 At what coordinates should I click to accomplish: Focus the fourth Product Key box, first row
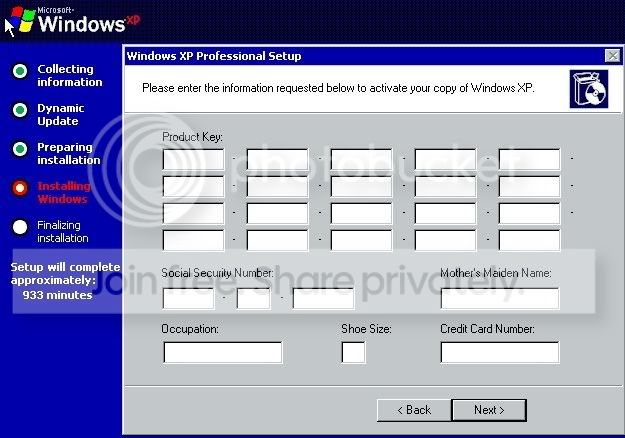[446, 159]
